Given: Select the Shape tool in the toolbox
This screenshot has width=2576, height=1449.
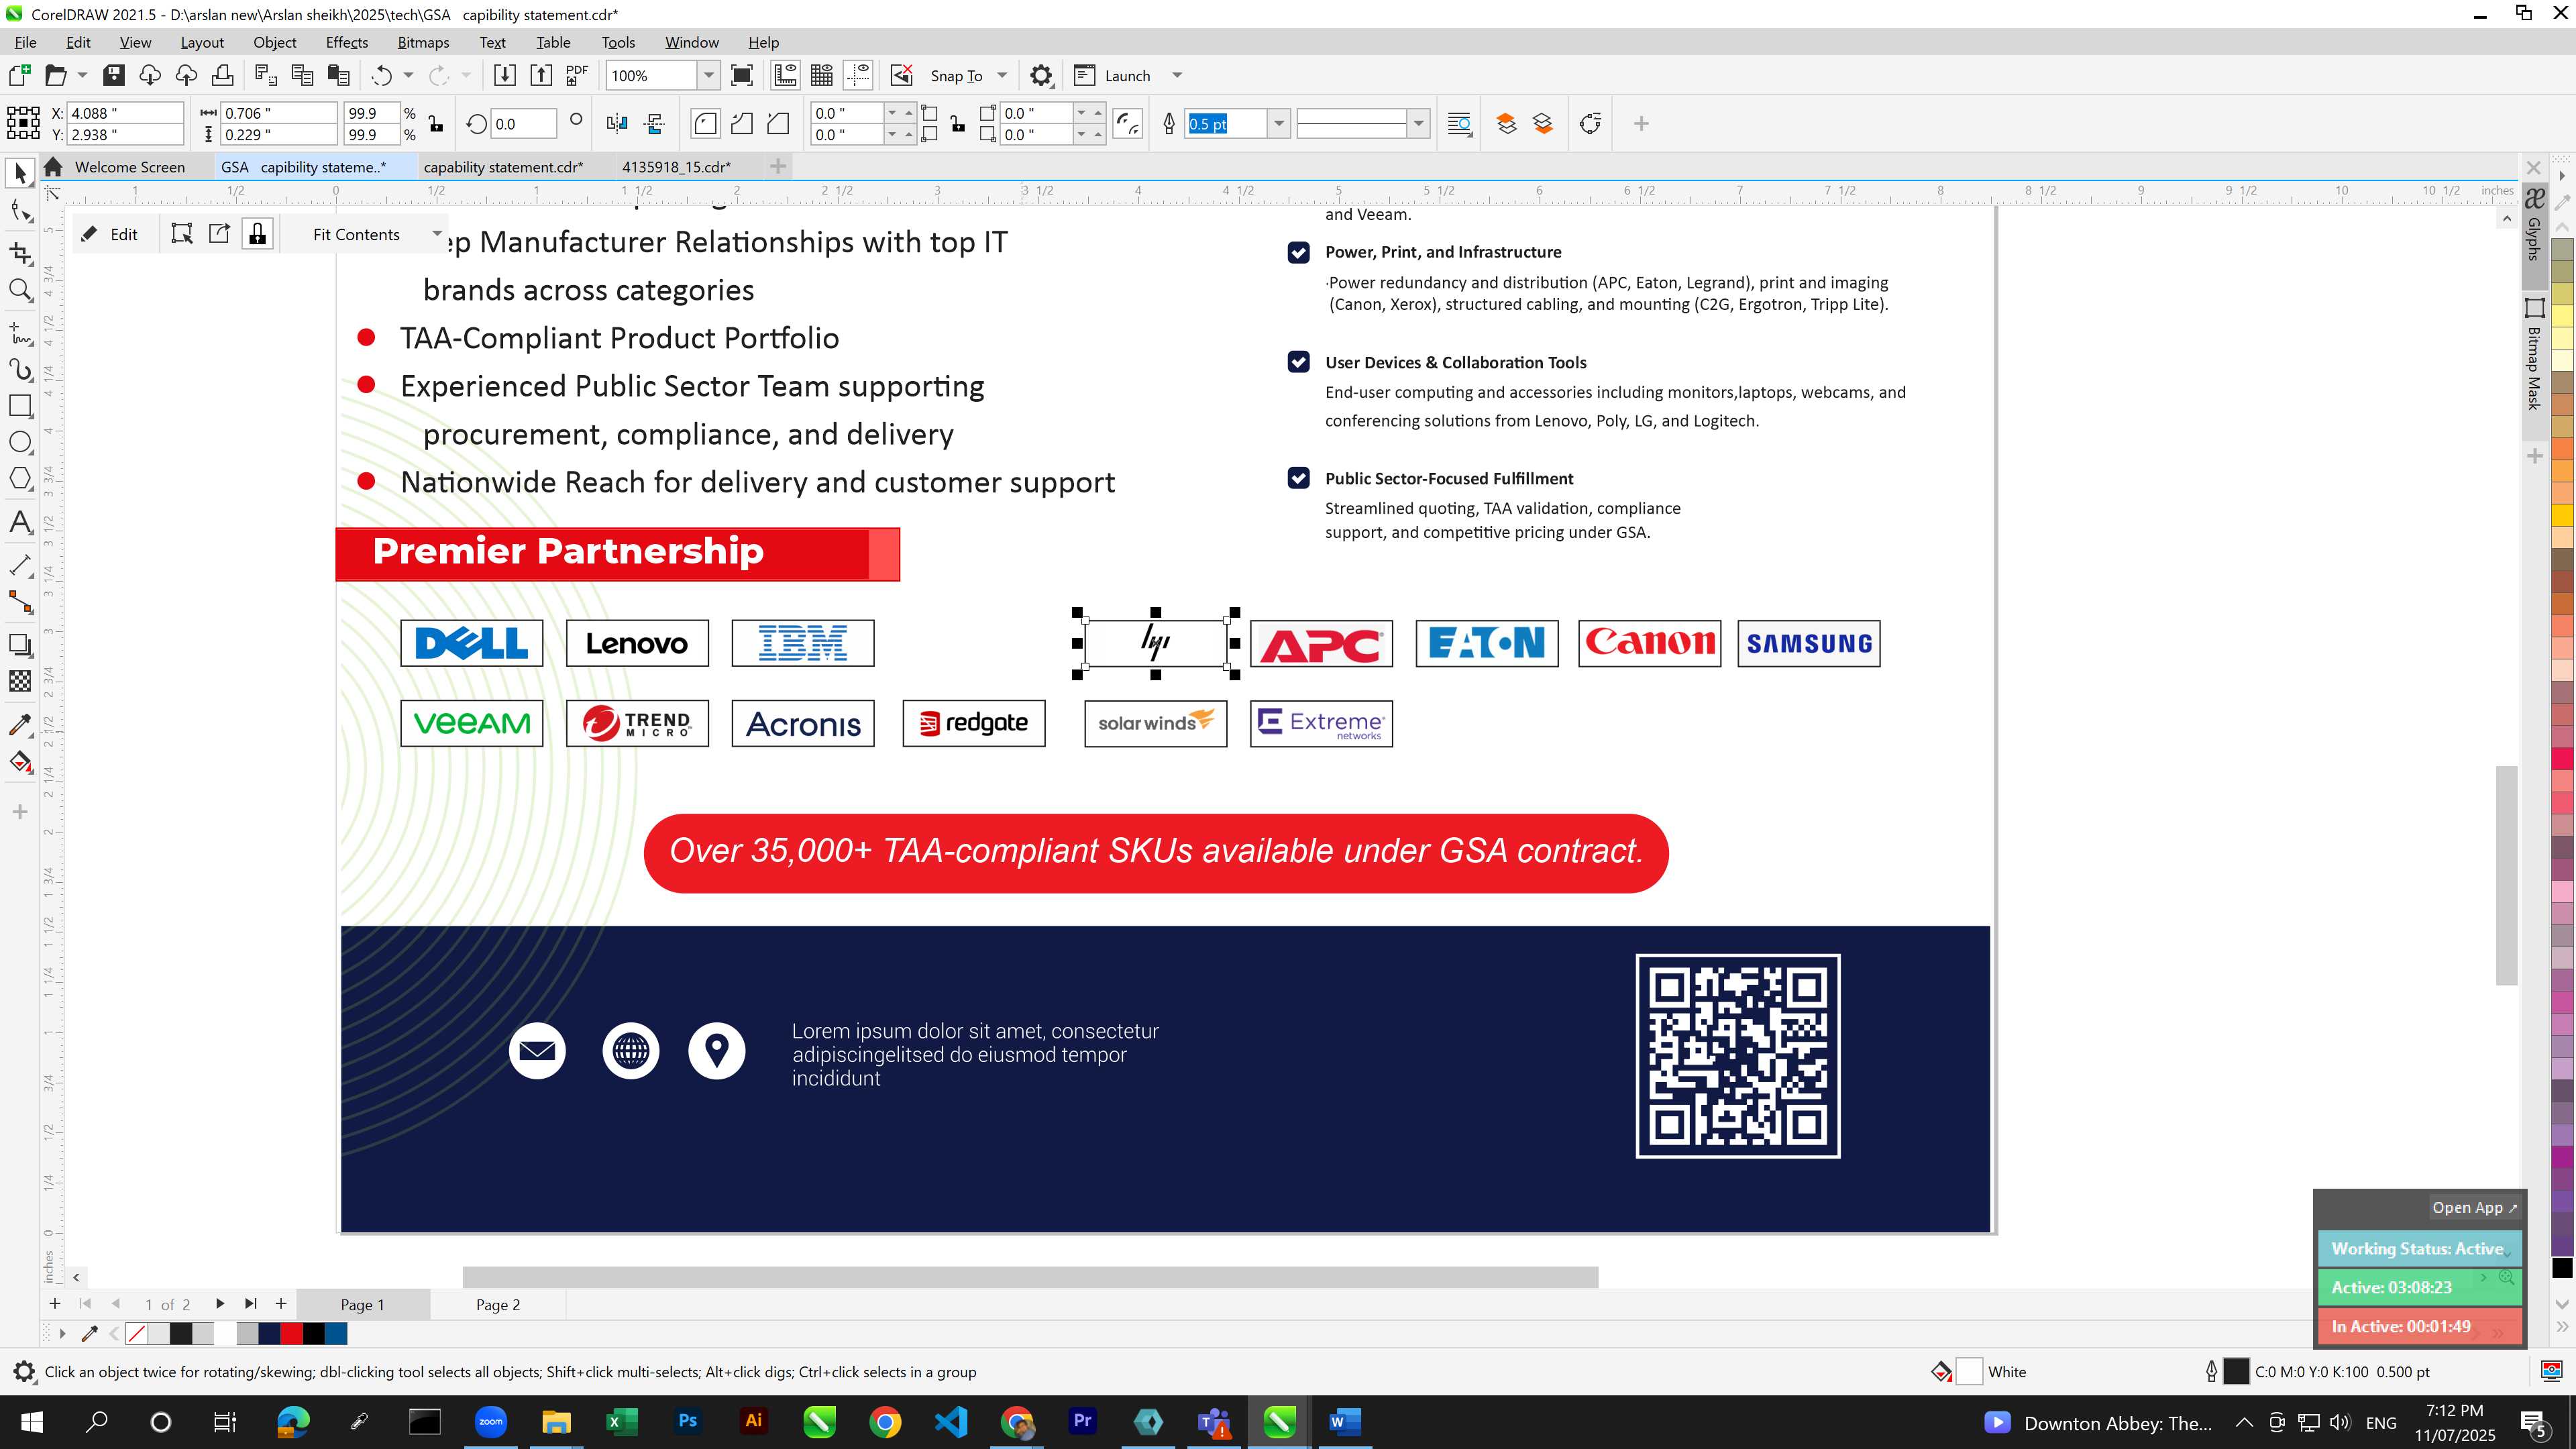Looking at the screenshot, I should [20, 211].
